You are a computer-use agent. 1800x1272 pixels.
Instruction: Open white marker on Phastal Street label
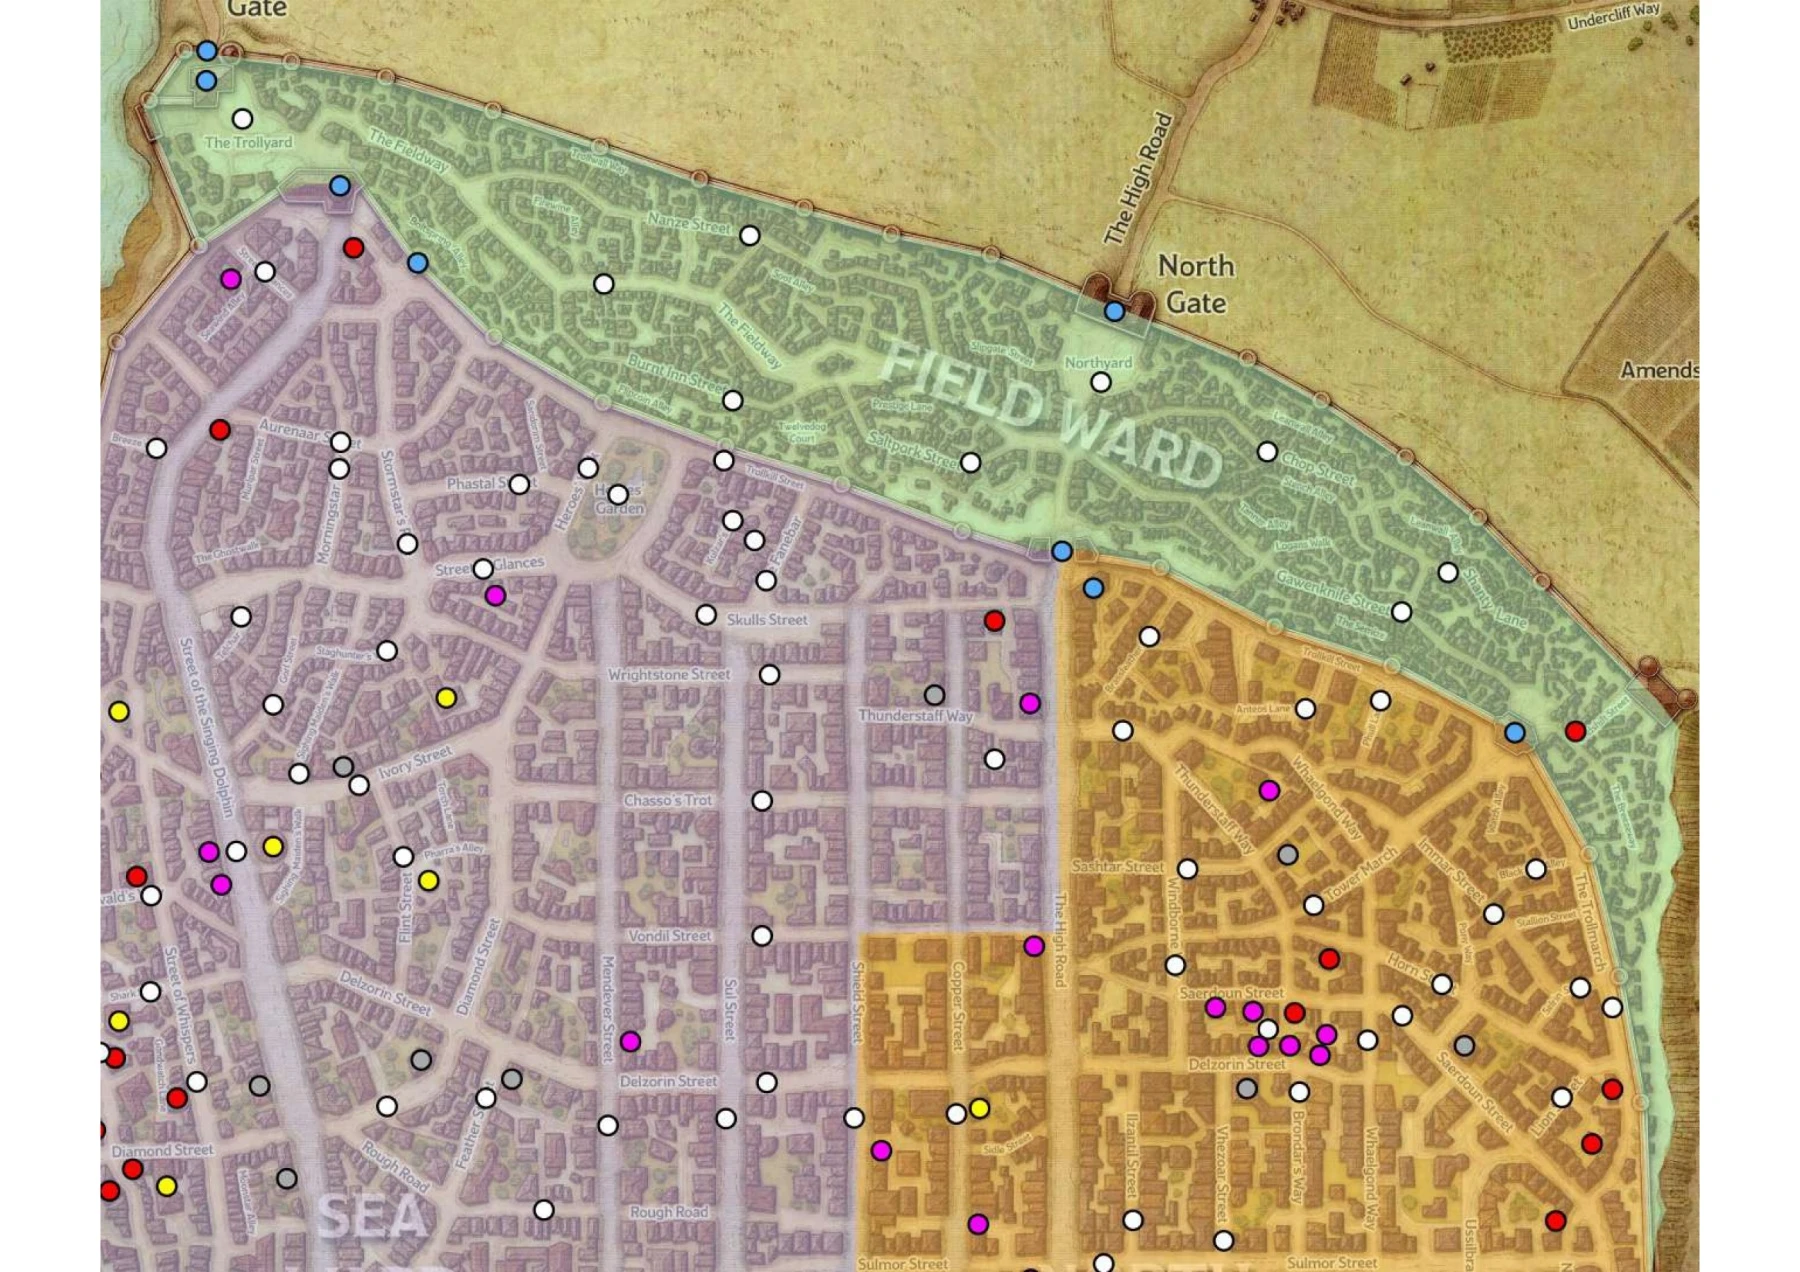(x=519, y=485)
